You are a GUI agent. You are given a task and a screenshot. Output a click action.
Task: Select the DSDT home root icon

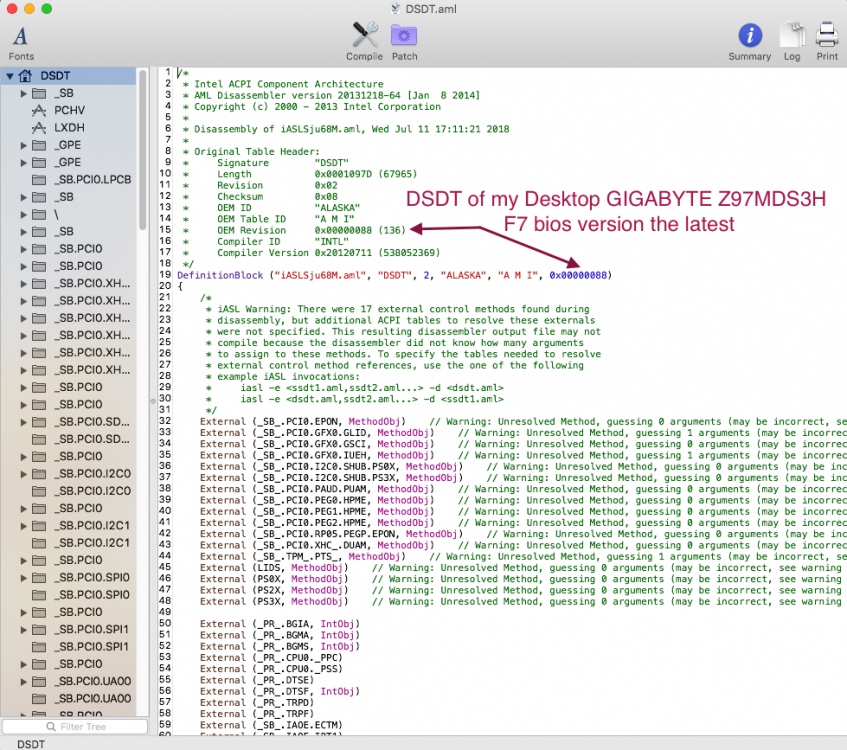(x=25, y=76)
